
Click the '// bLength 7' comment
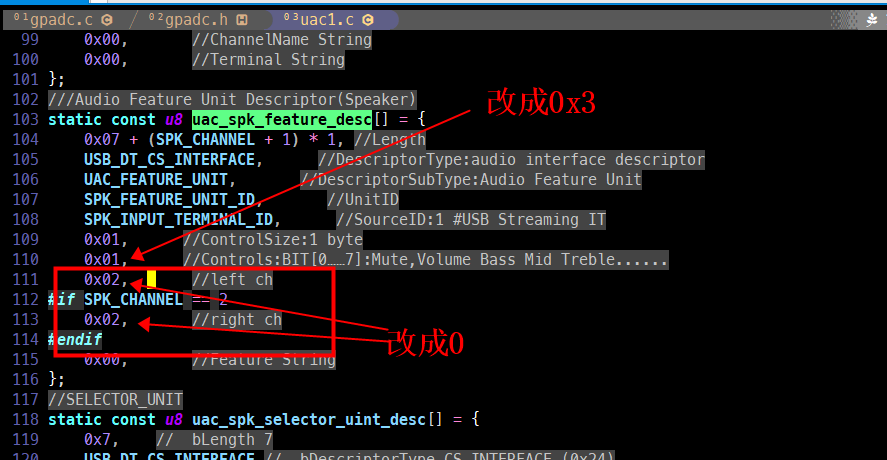(x=214, y=440)
